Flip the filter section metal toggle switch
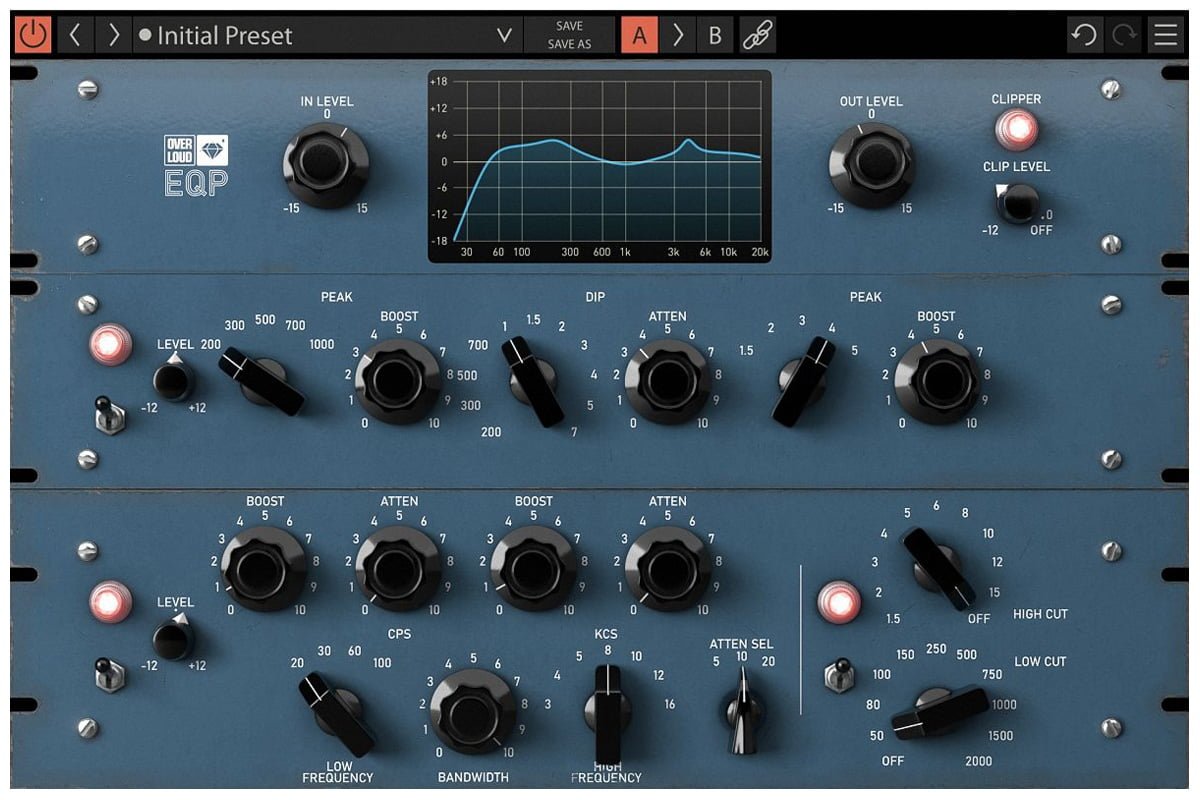Image resolution: width=1200 pixels, height=800 pixels. (838, 673)
